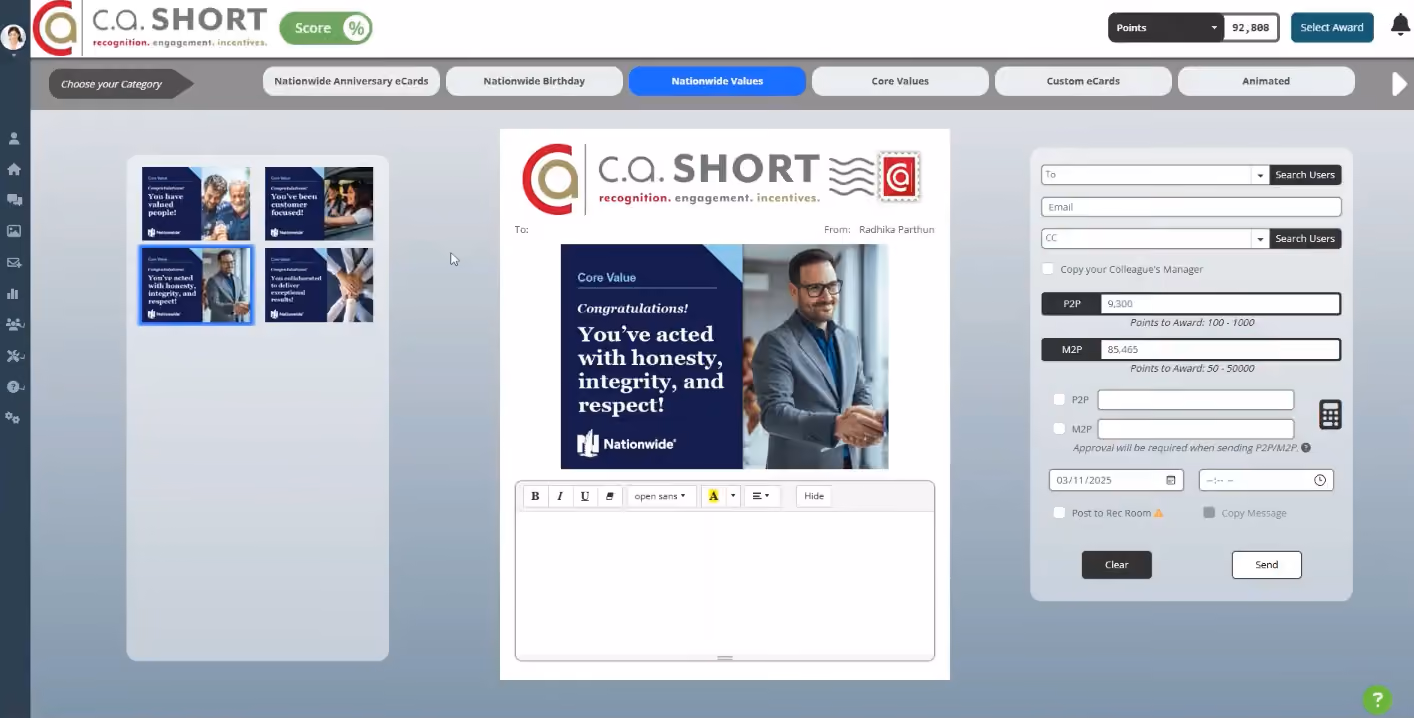Open the help question sidebar icon

14,386
